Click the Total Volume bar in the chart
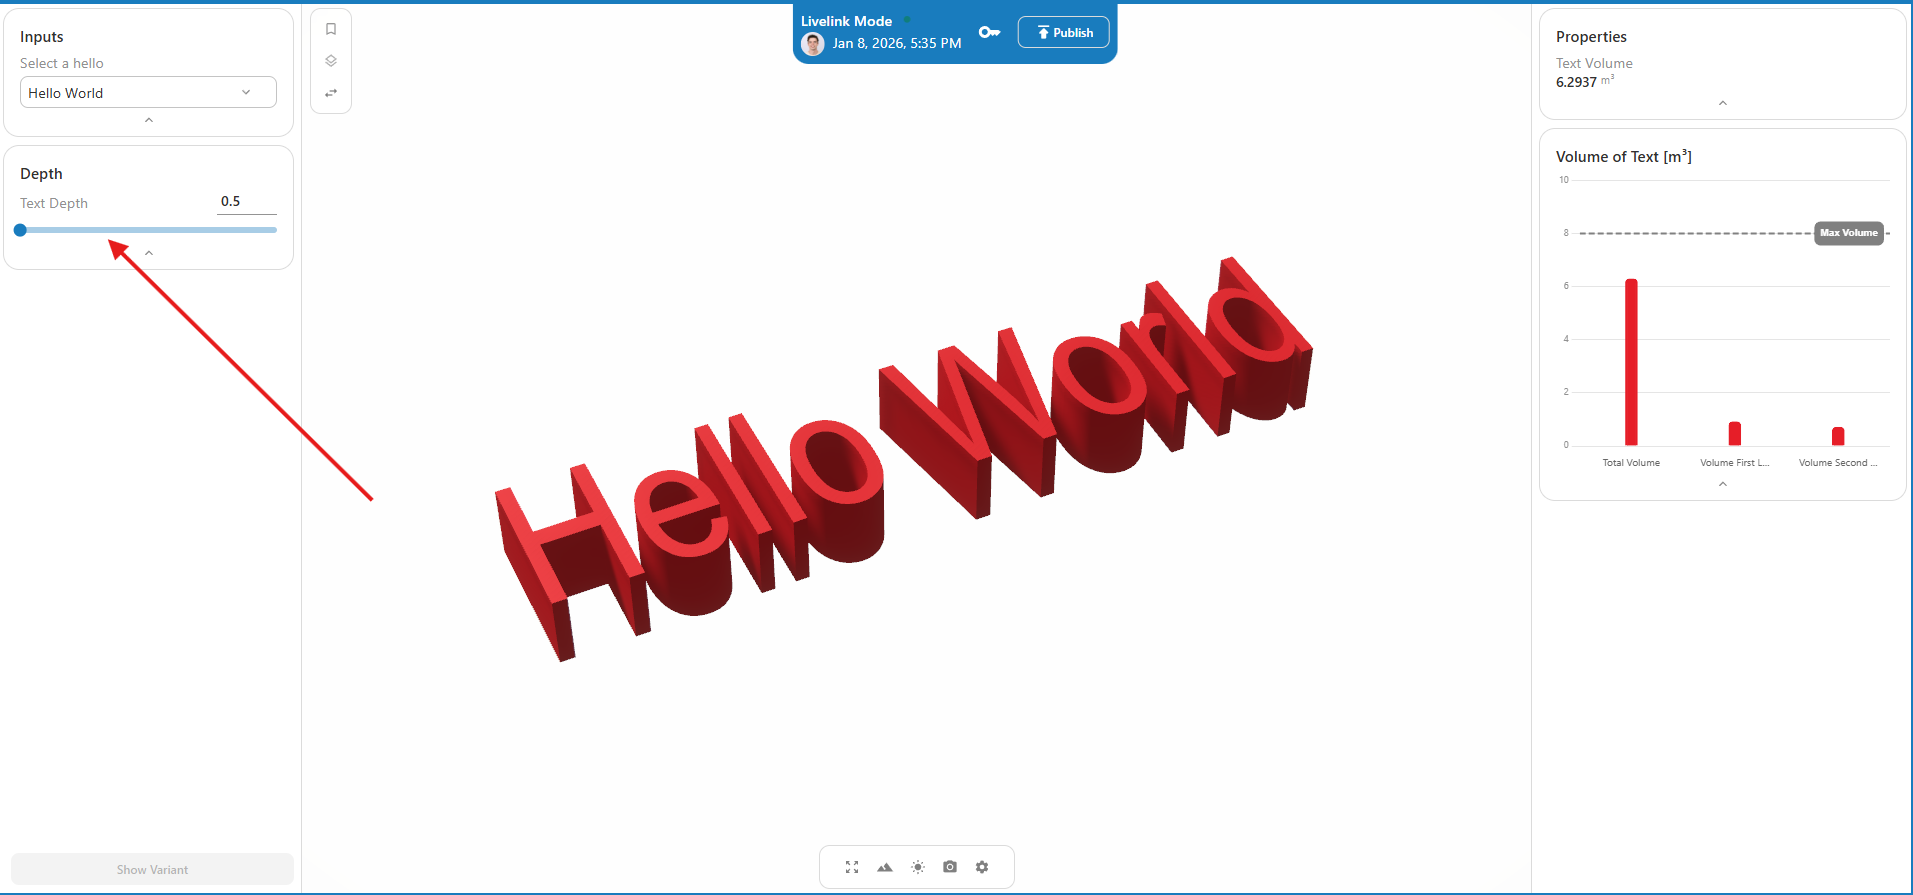 tap(1631, 362)
